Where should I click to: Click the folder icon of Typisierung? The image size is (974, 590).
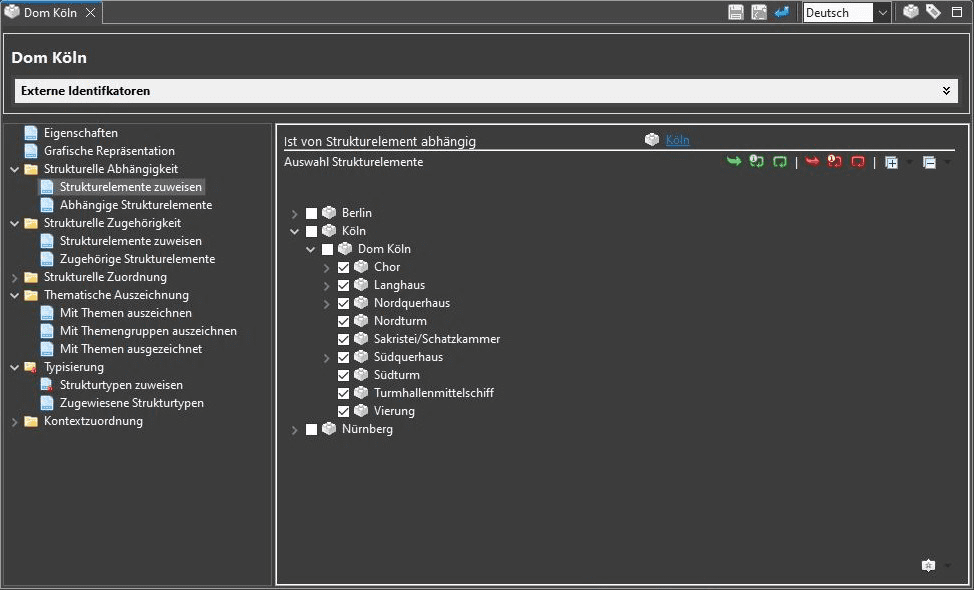[30, 367]
